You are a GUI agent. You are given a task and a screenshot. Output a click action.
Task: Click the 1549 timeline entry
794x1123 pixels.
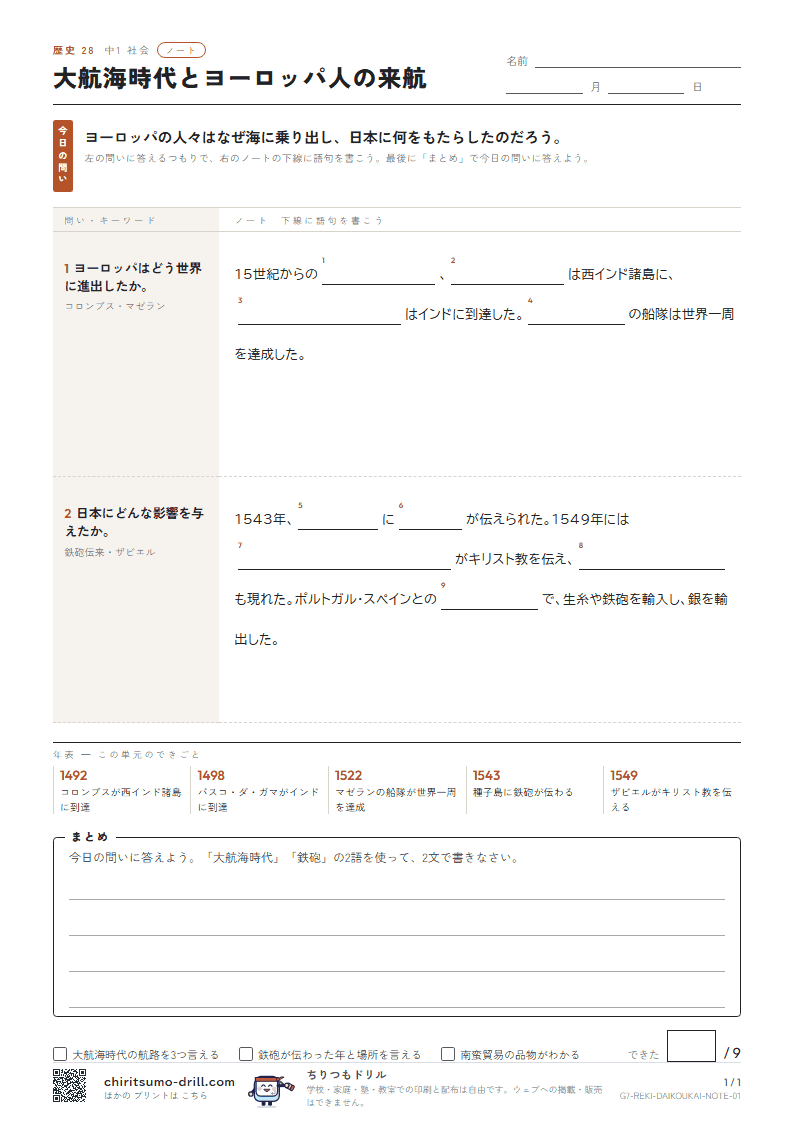tap(671, 791)
